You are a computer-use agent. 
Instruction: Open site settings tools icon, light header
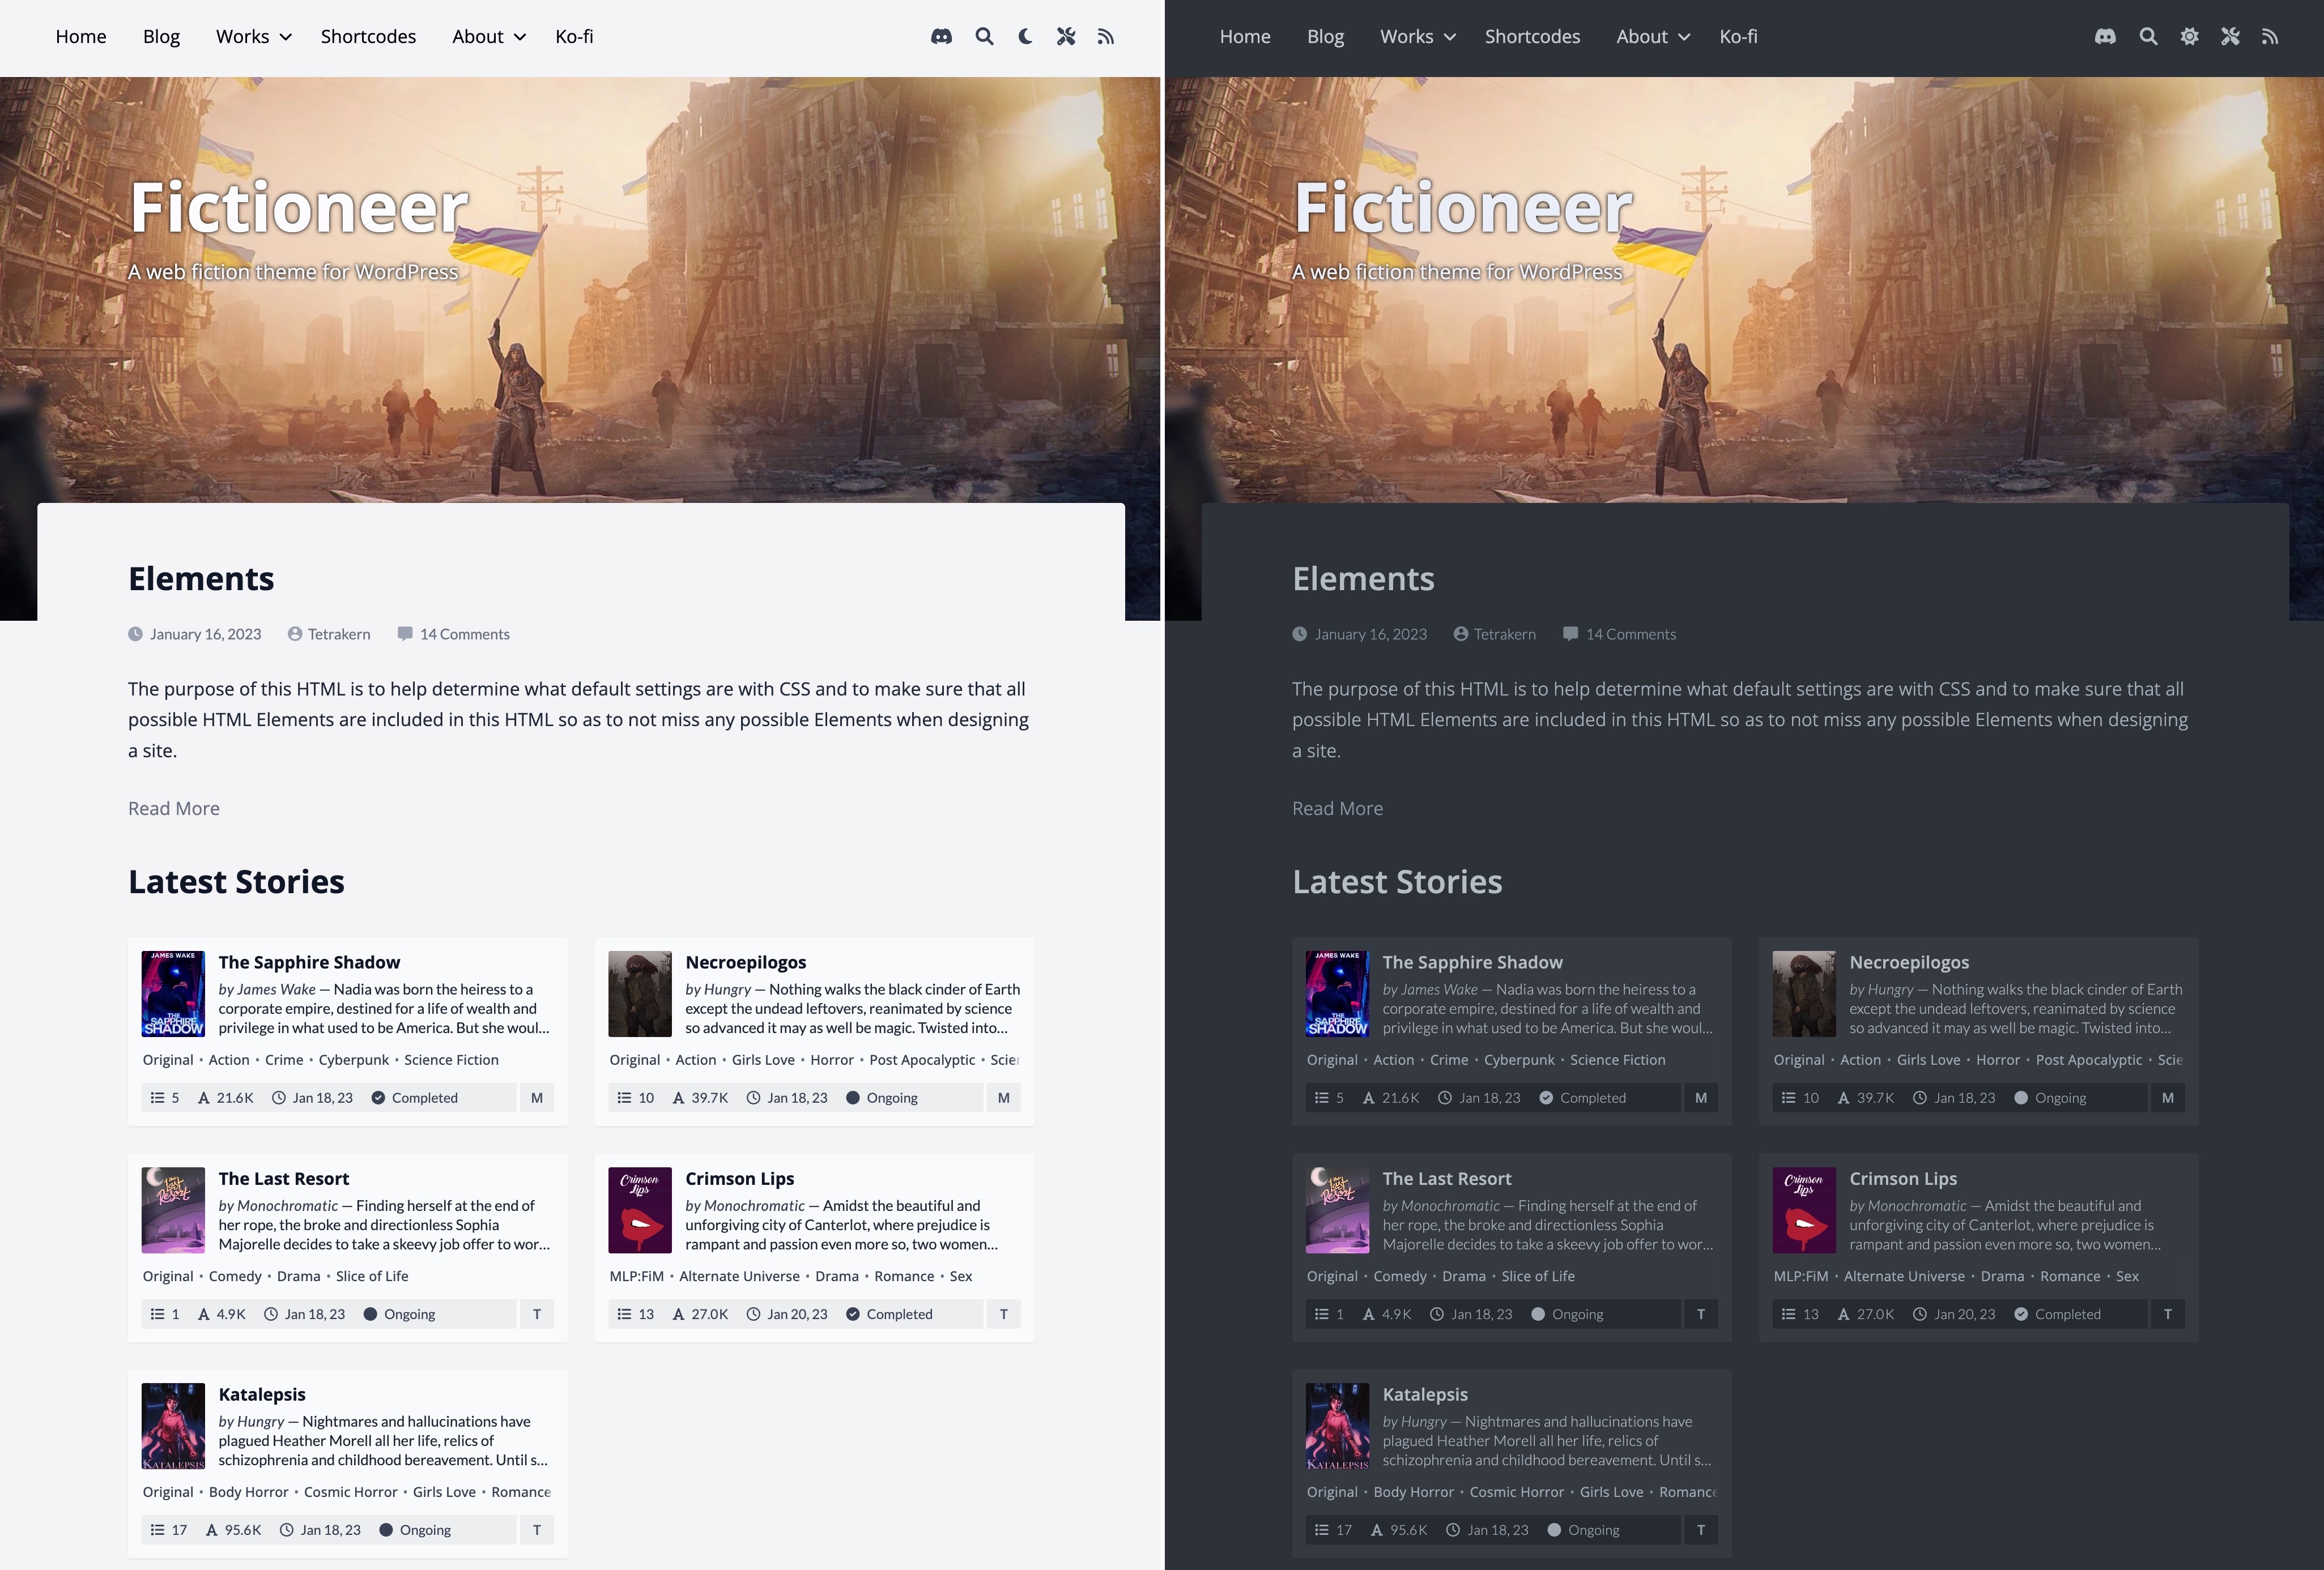[x=1066, y=37]
